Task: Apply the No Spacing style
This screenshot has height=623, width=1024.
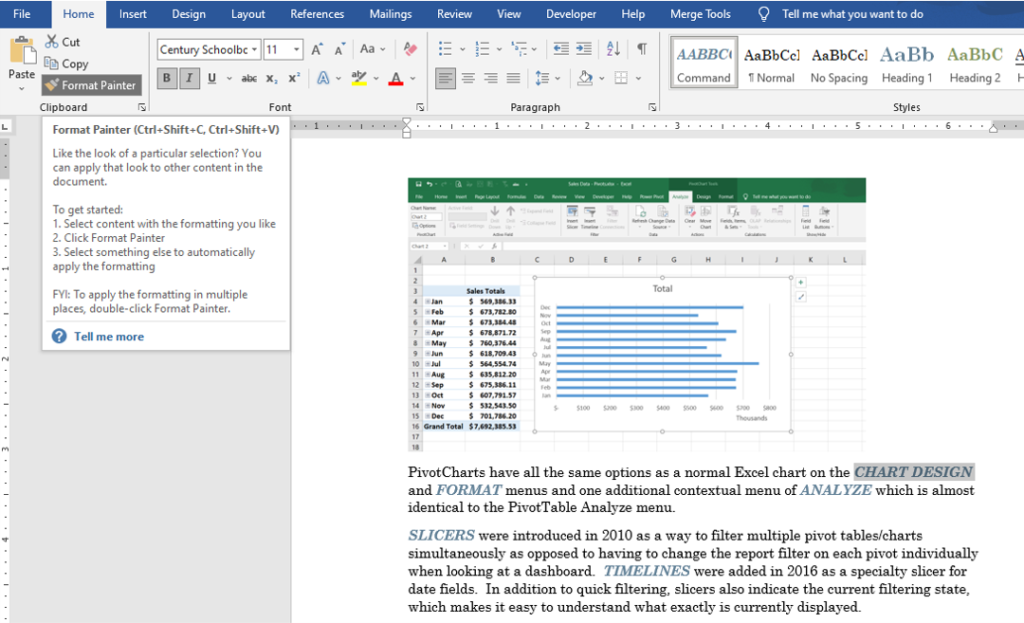Action: (x=839, y=63)
